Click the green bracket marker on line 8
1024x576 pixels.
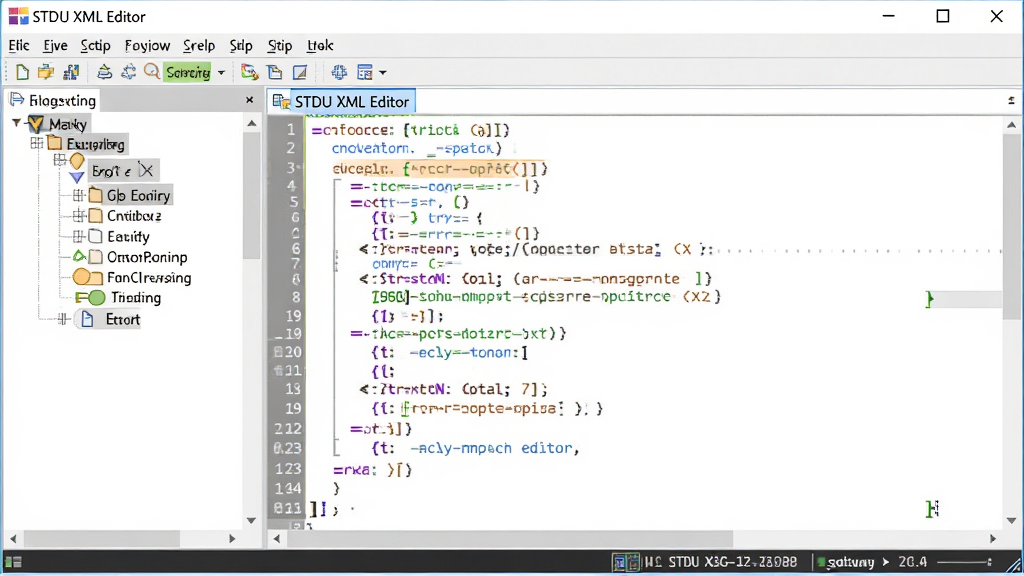(x=929, y=299)
